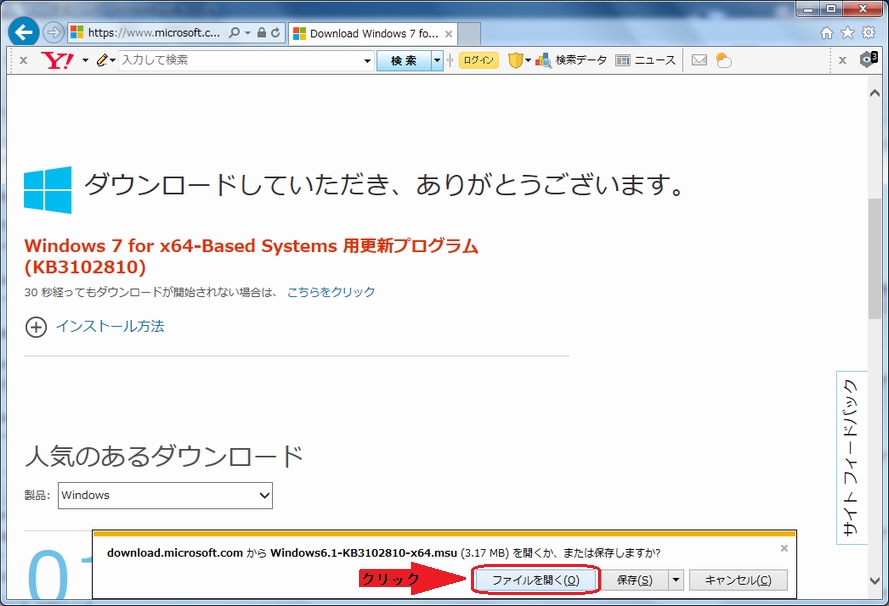This screenshot has width=889, height=606.
Task: Close the right-side toolbar X
Action: pos(843,60)
